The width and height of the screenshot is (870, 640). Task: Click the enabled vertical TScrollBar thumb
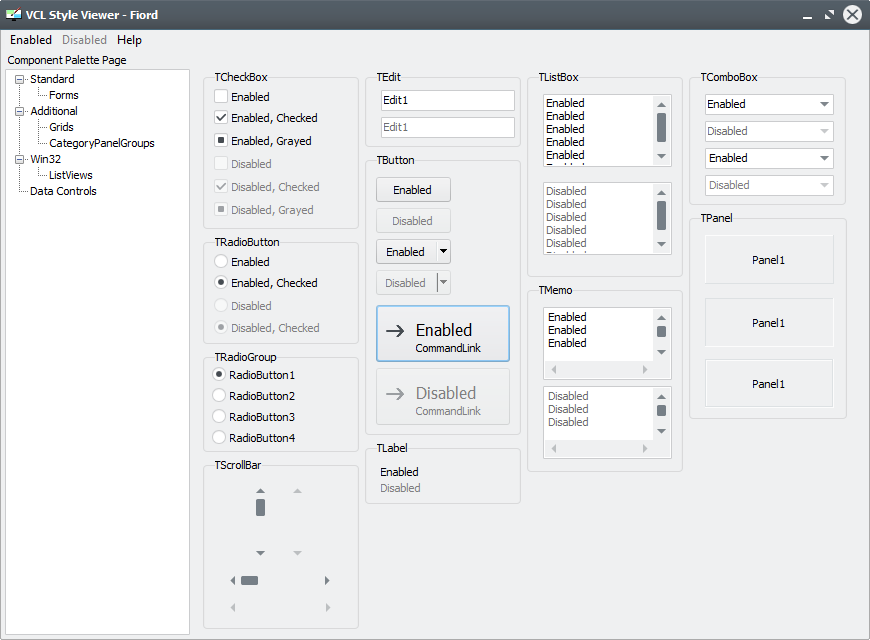260,507
